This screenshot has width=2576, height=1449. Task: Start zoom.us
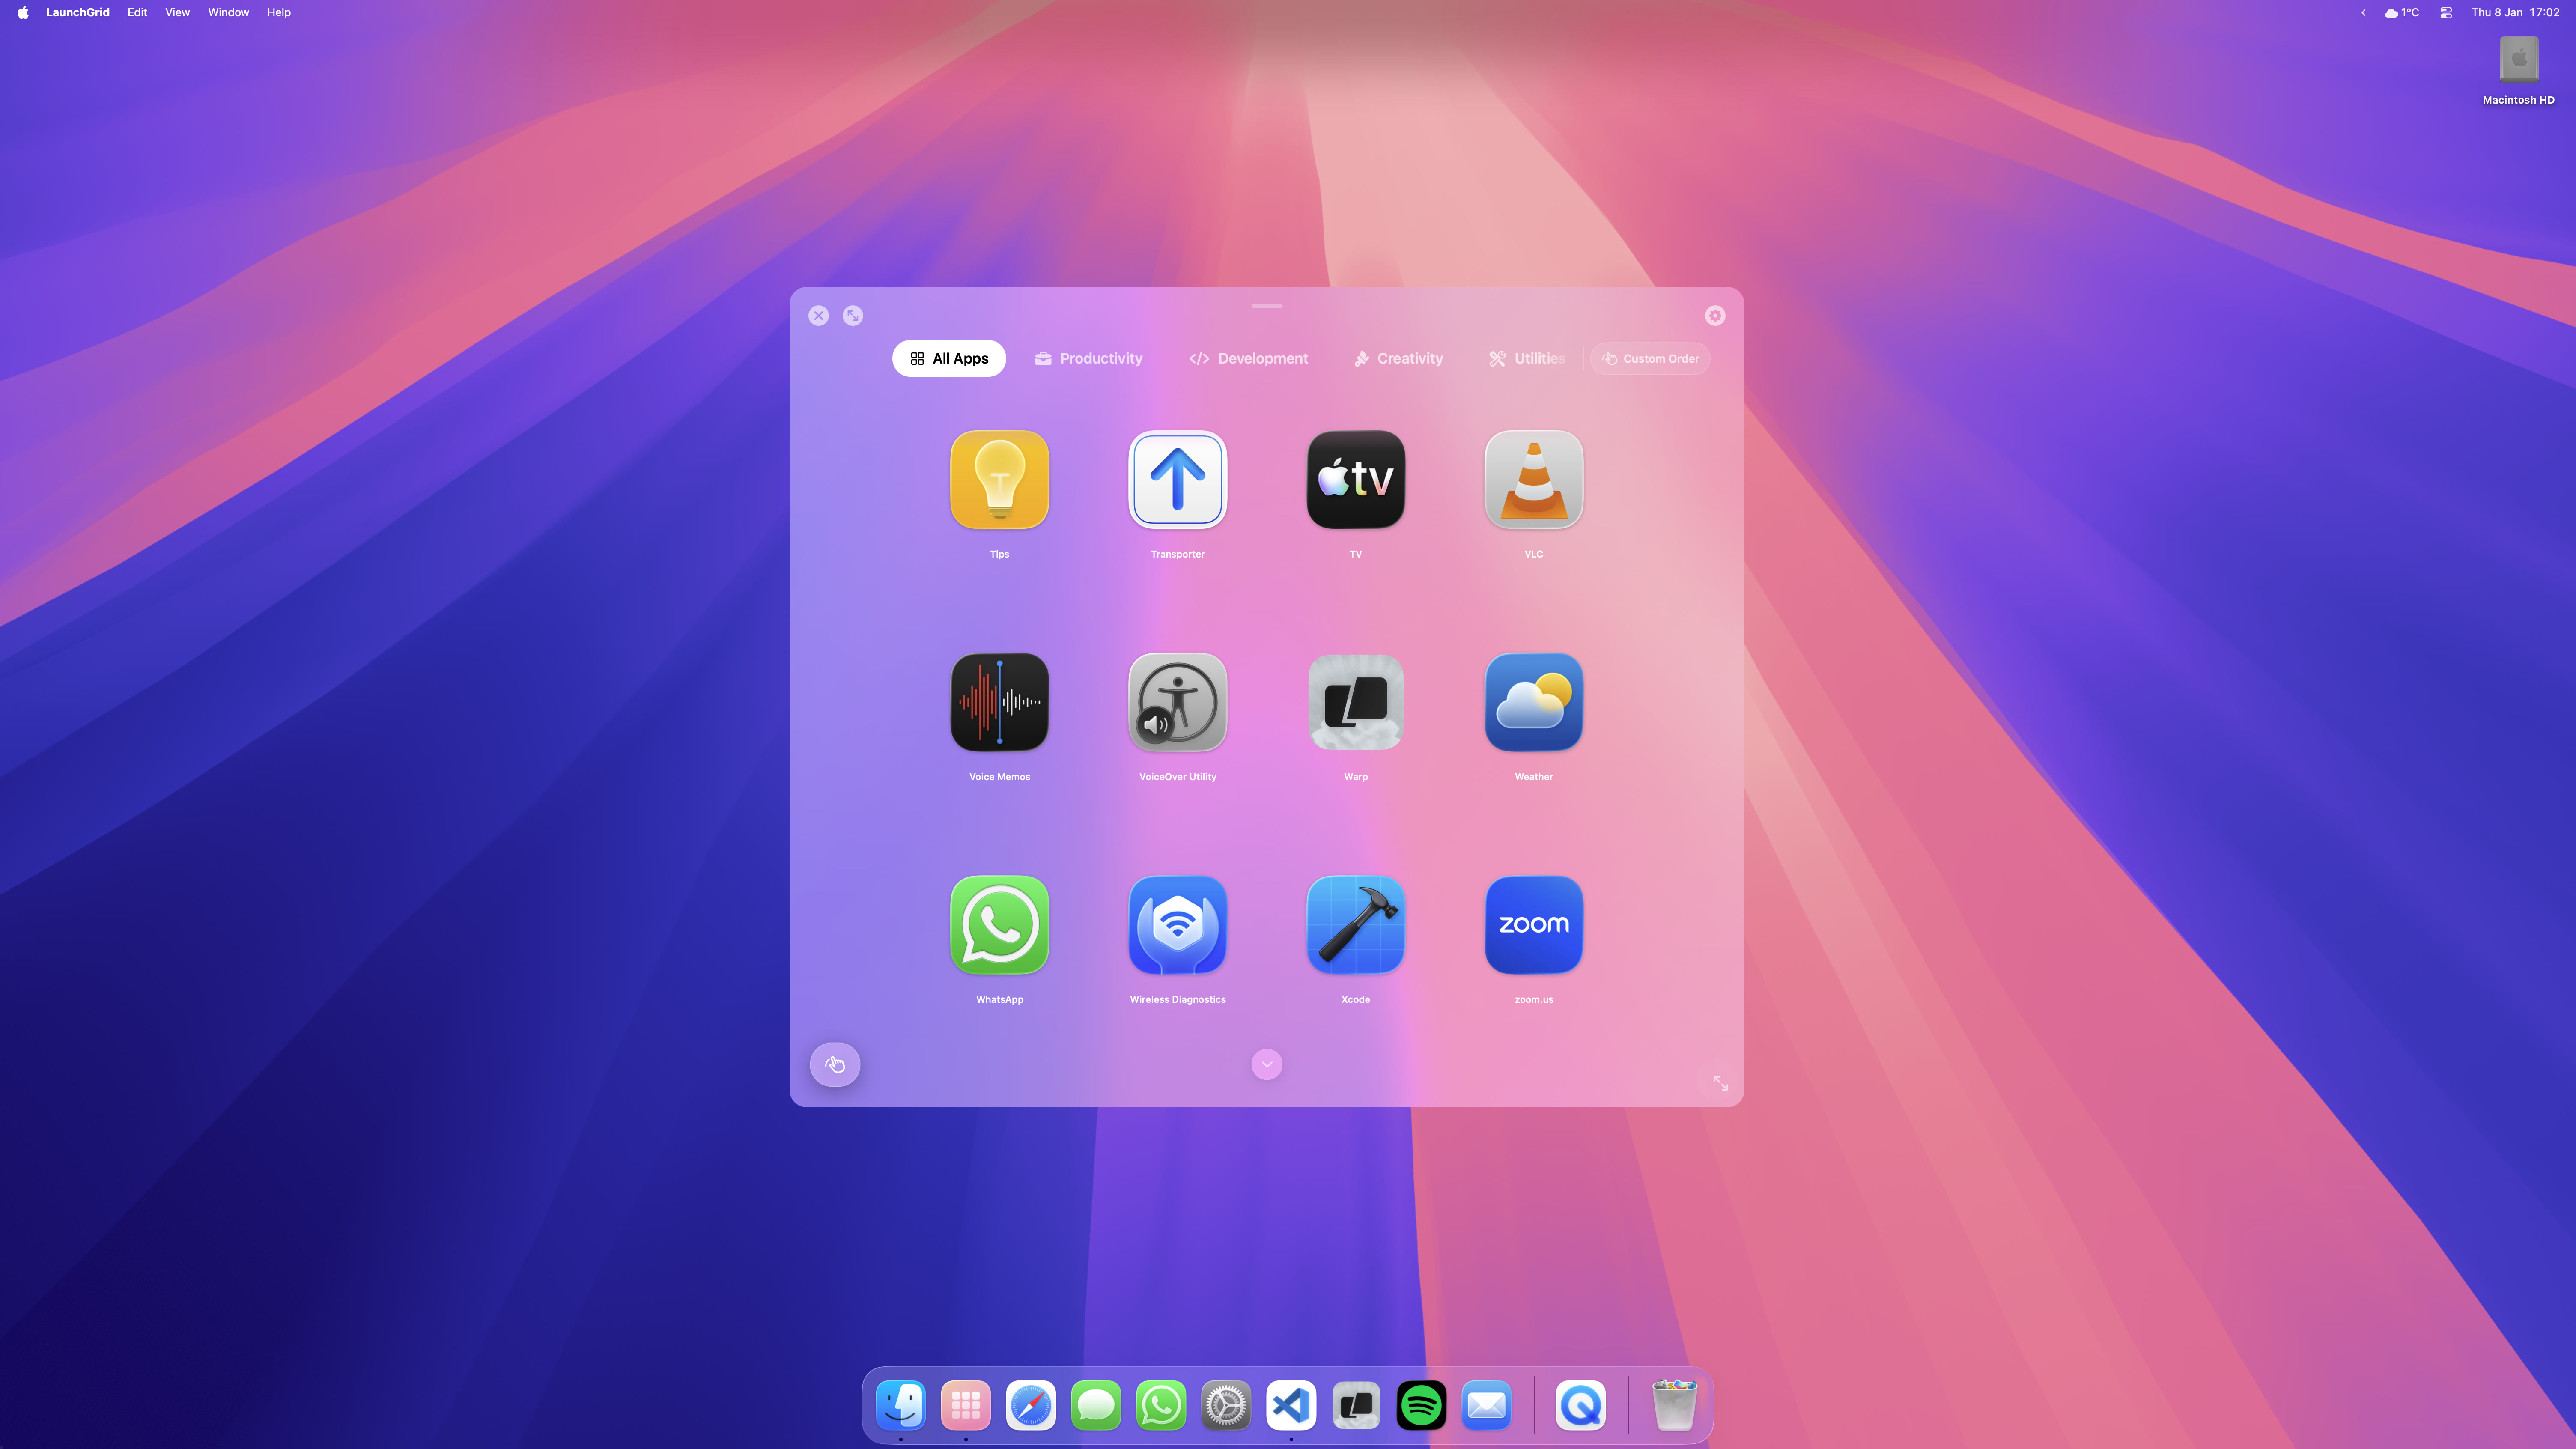pyautogui.click(x=1533, y=925)
